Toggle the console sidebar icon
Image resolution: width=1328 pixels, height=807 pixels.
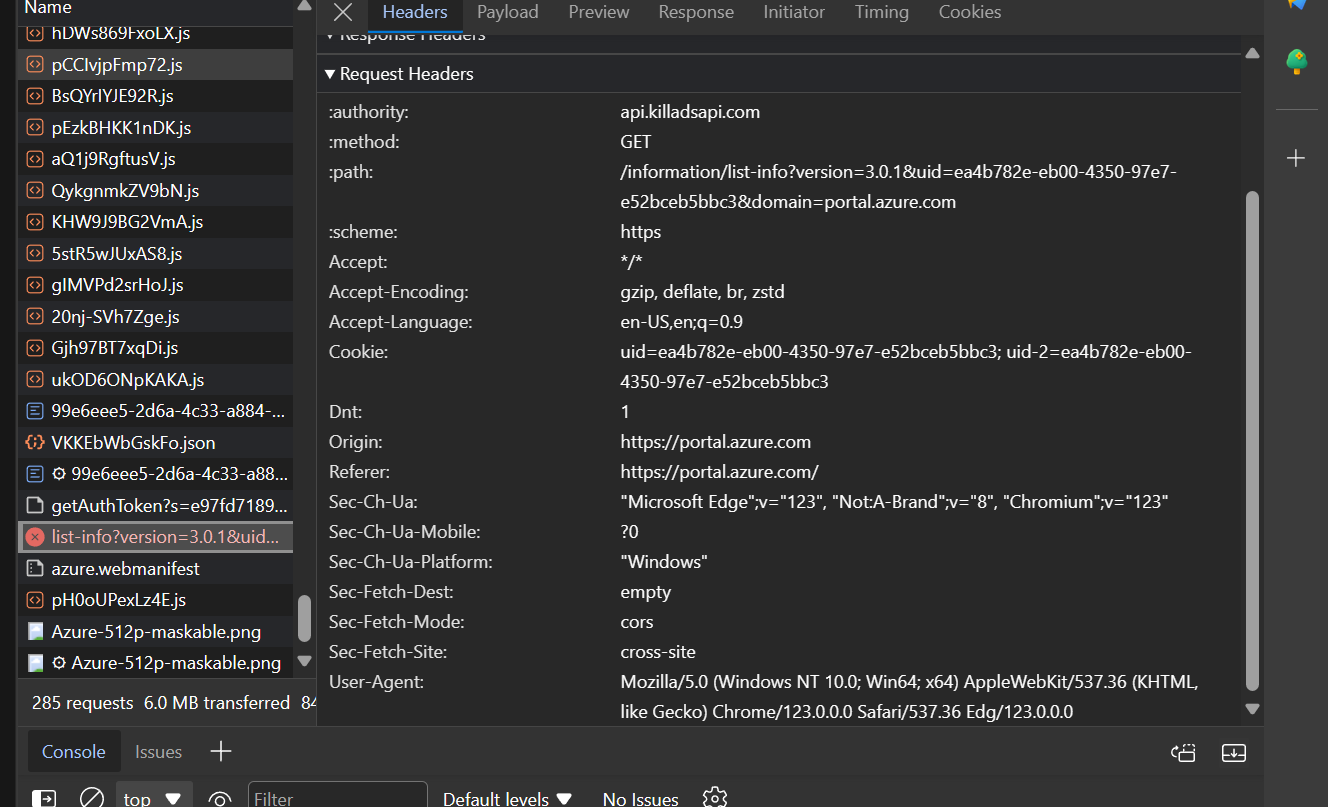tap(44, 799)
